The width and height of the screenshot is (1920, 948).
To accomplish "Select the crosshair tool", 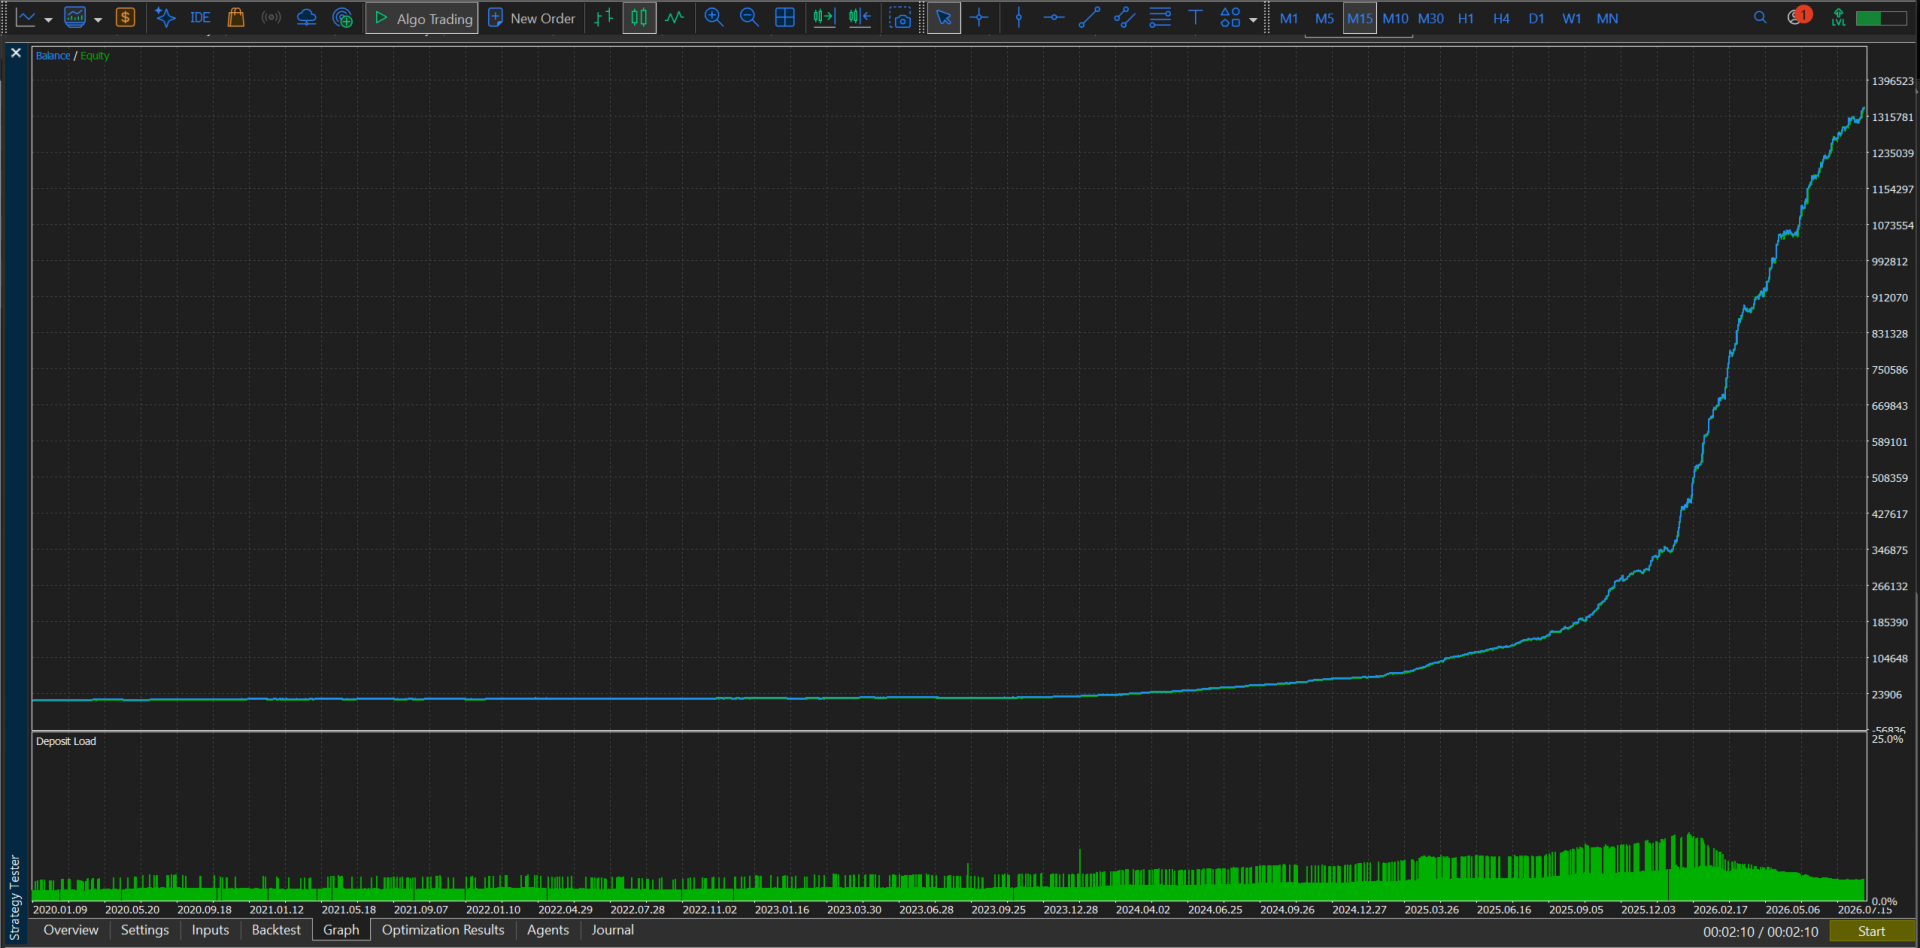I will click(x=979, y=18).
